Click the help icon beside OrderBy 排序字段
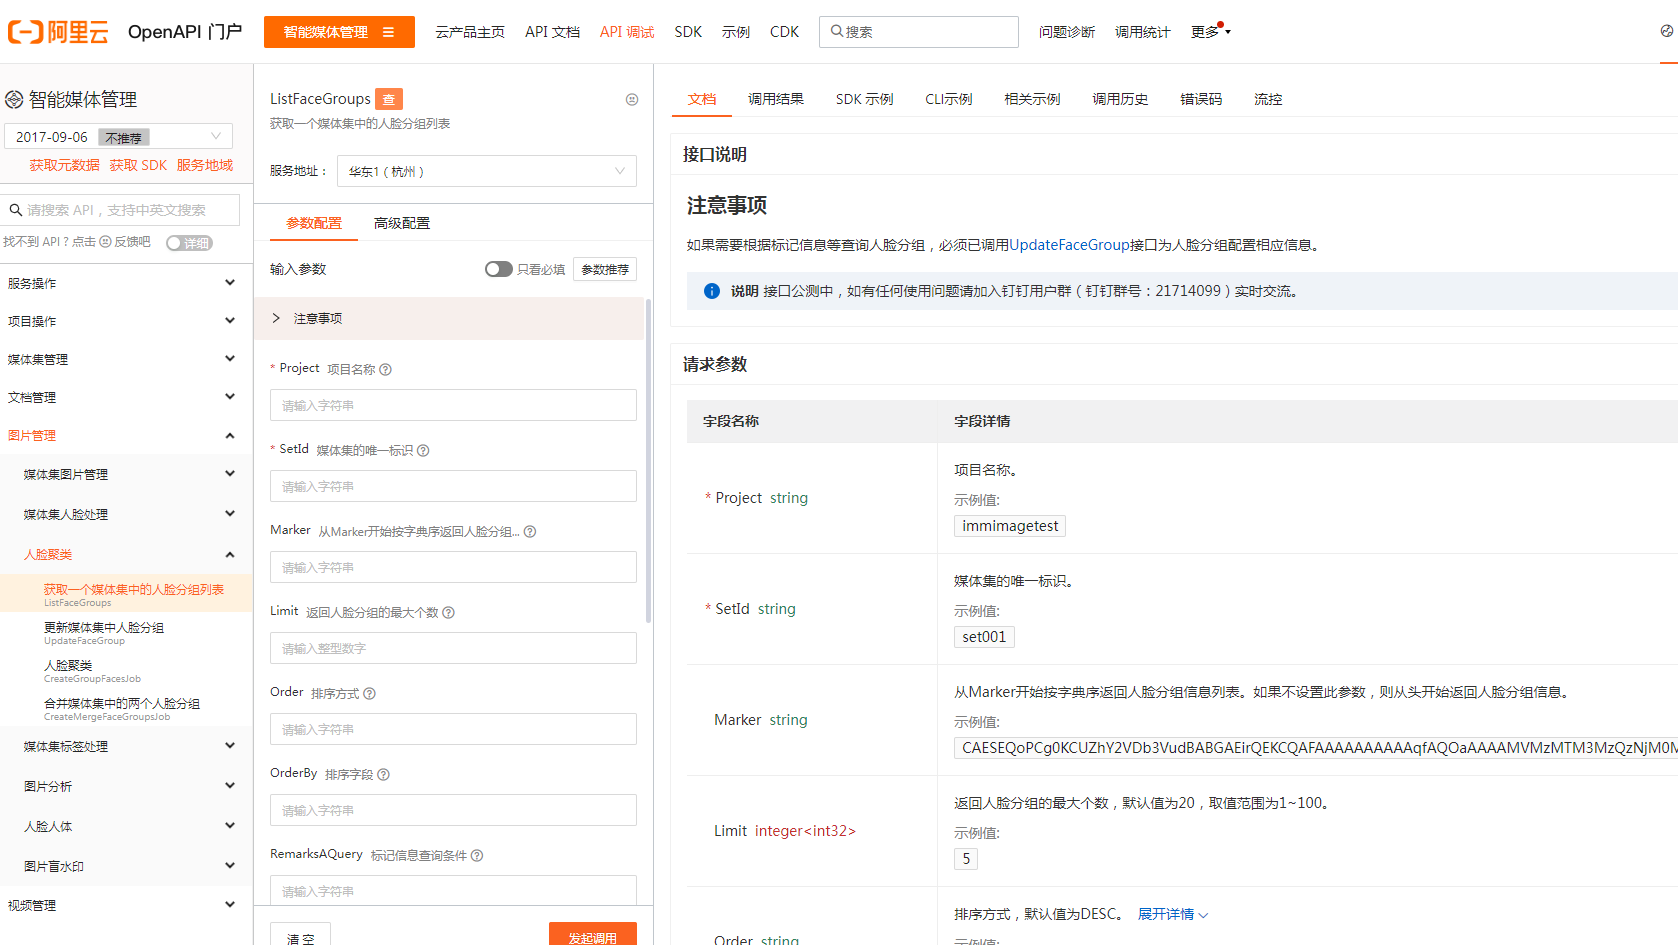 (x=383, y=774)
